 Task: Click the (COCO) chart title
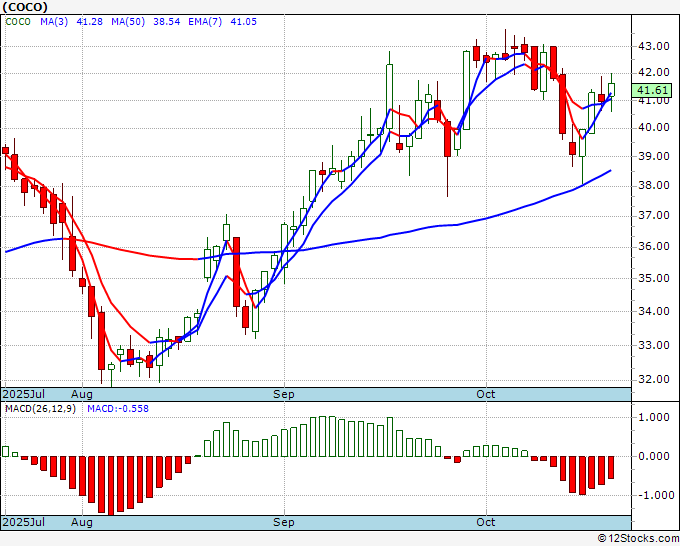25,7
